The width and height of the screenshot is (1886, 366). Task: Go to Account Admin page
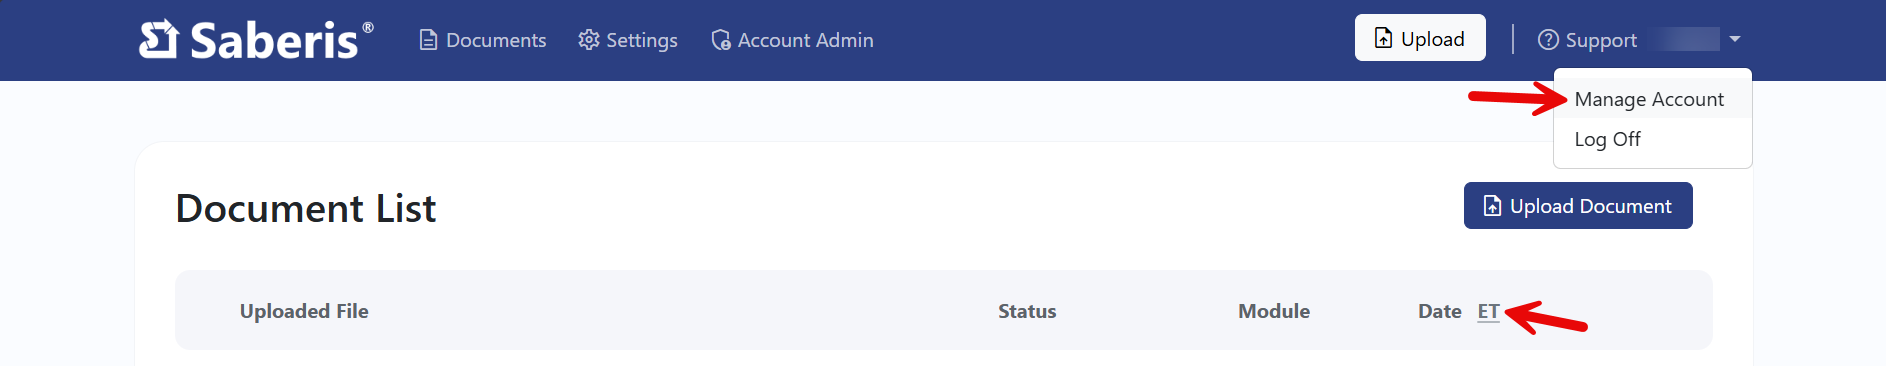click(792, 40)
